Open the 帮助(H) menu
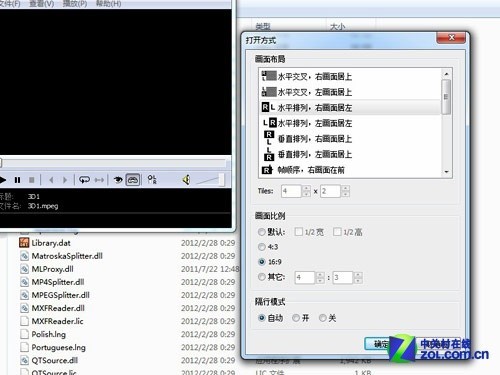 (108, 4)
